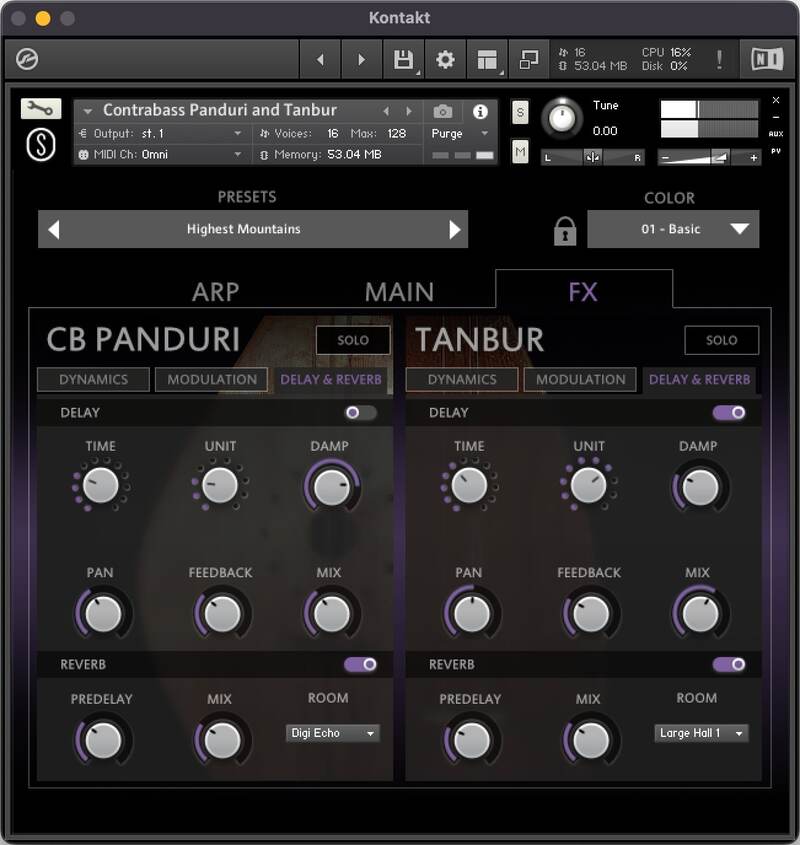Solo the instrument with the S icon

point(519,113)
